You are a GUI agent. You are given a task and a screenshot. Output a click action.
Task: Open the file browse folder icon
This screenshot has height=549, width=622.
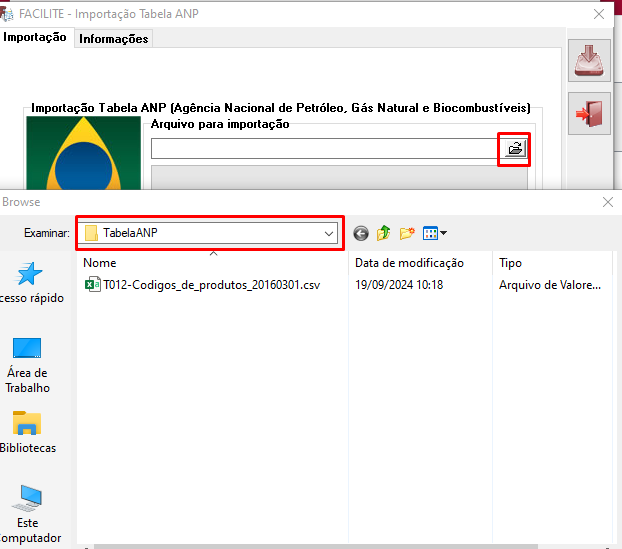tap(514, 149)
